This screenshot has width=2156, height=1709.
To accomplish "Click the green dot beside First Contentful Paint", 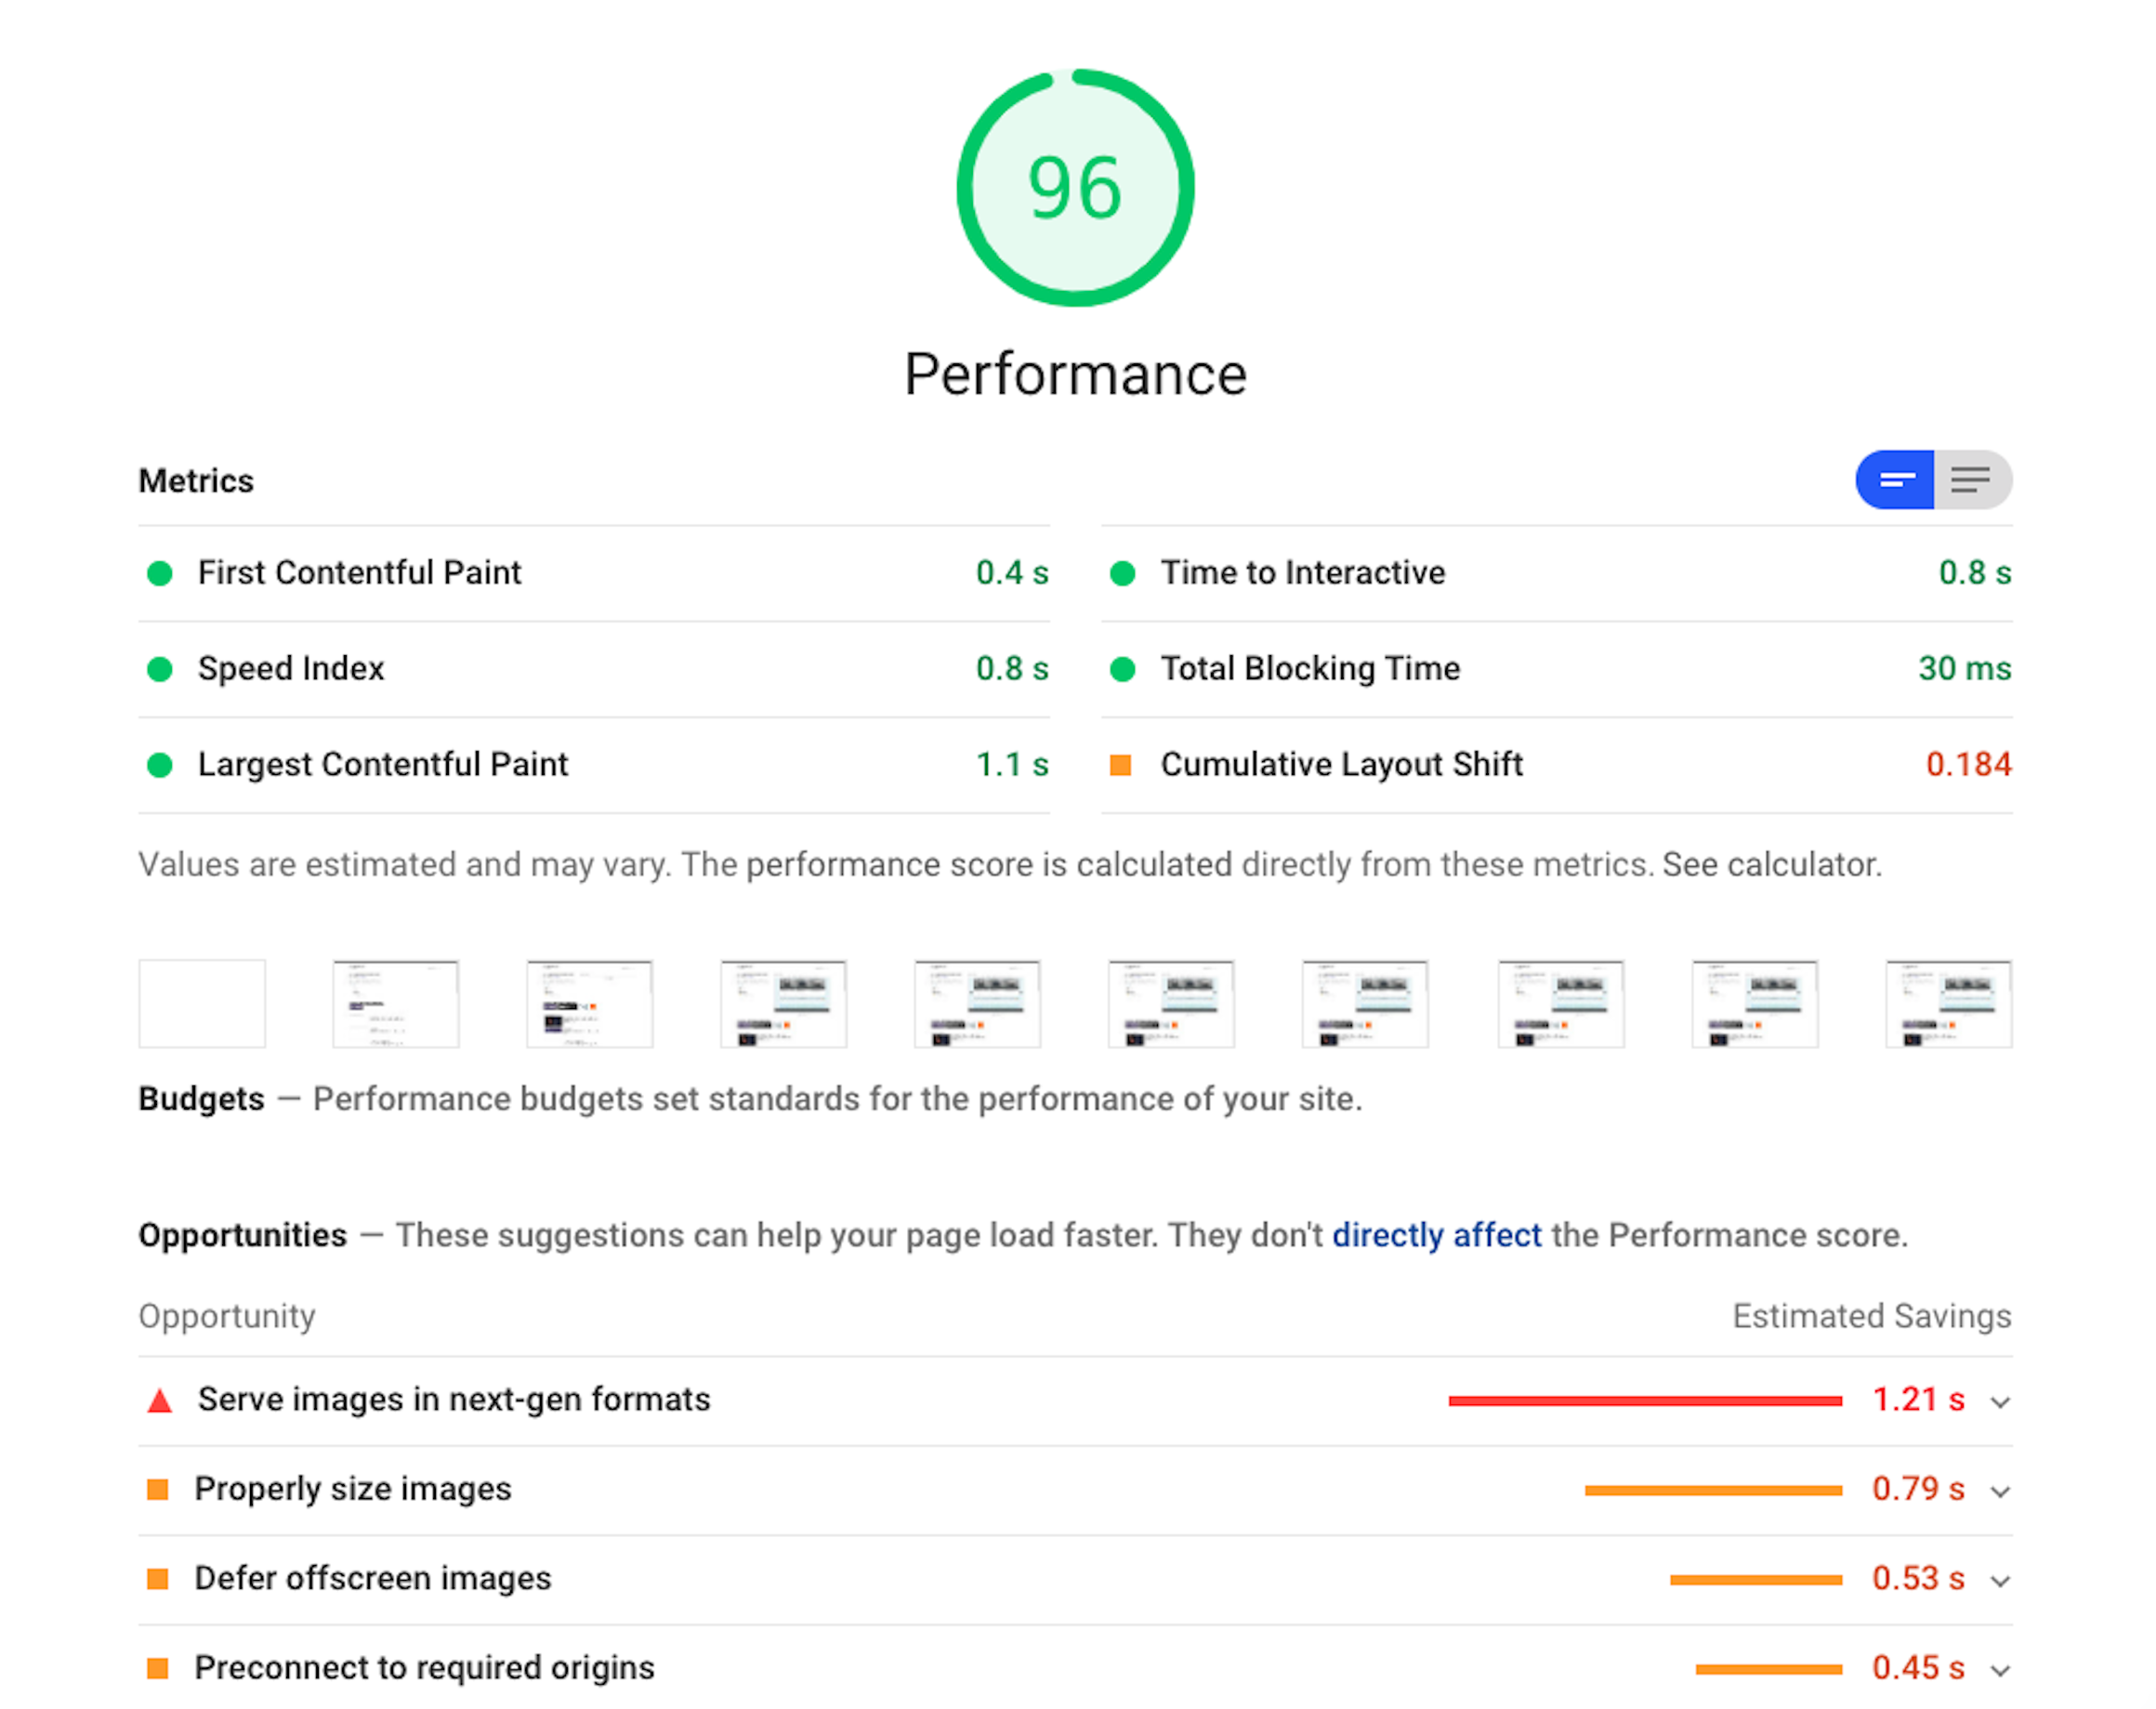I will (x=159, y=573).
